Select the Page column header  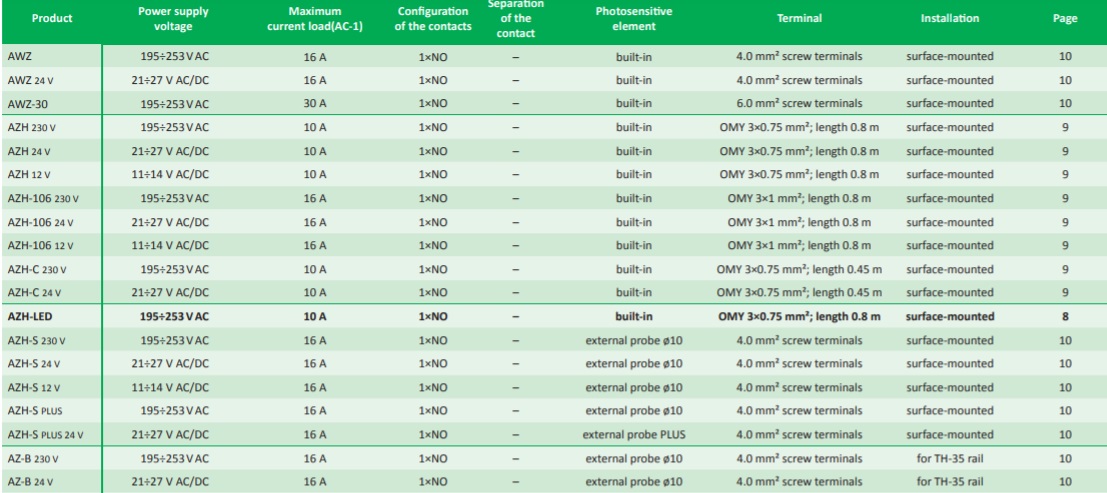click(x=1065, y=19)
